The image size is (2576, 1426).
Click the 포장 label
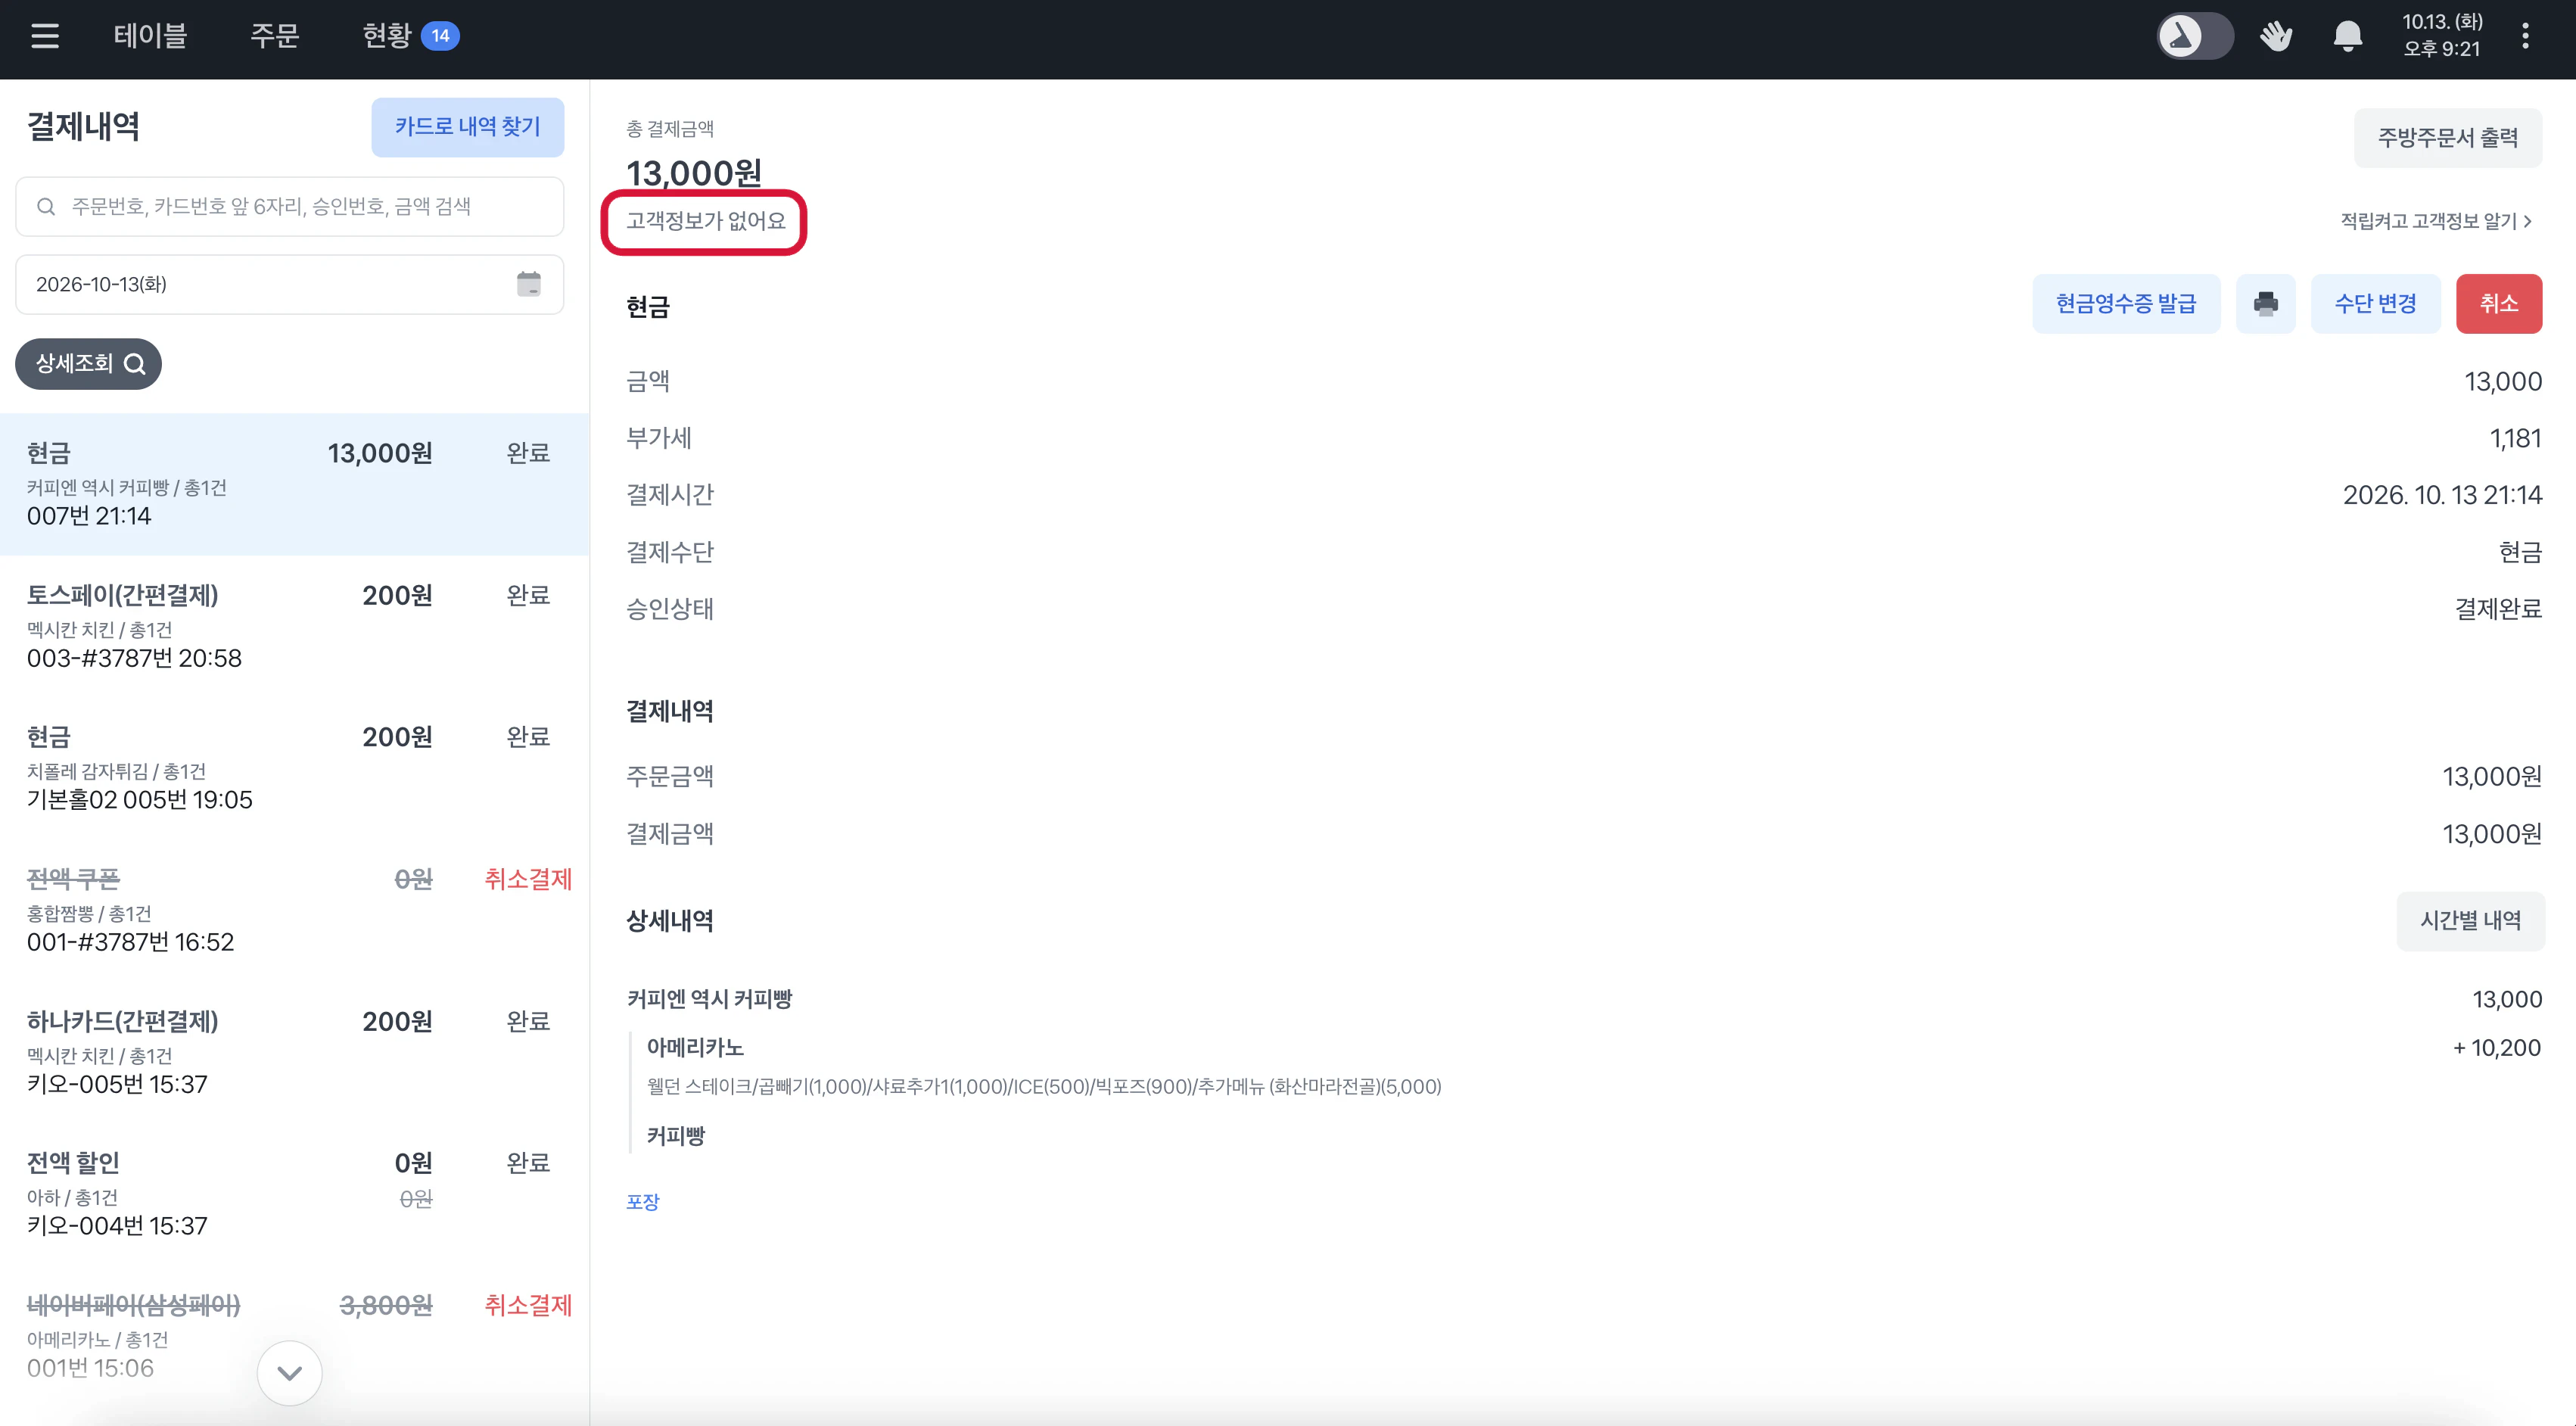(643, 1202)
